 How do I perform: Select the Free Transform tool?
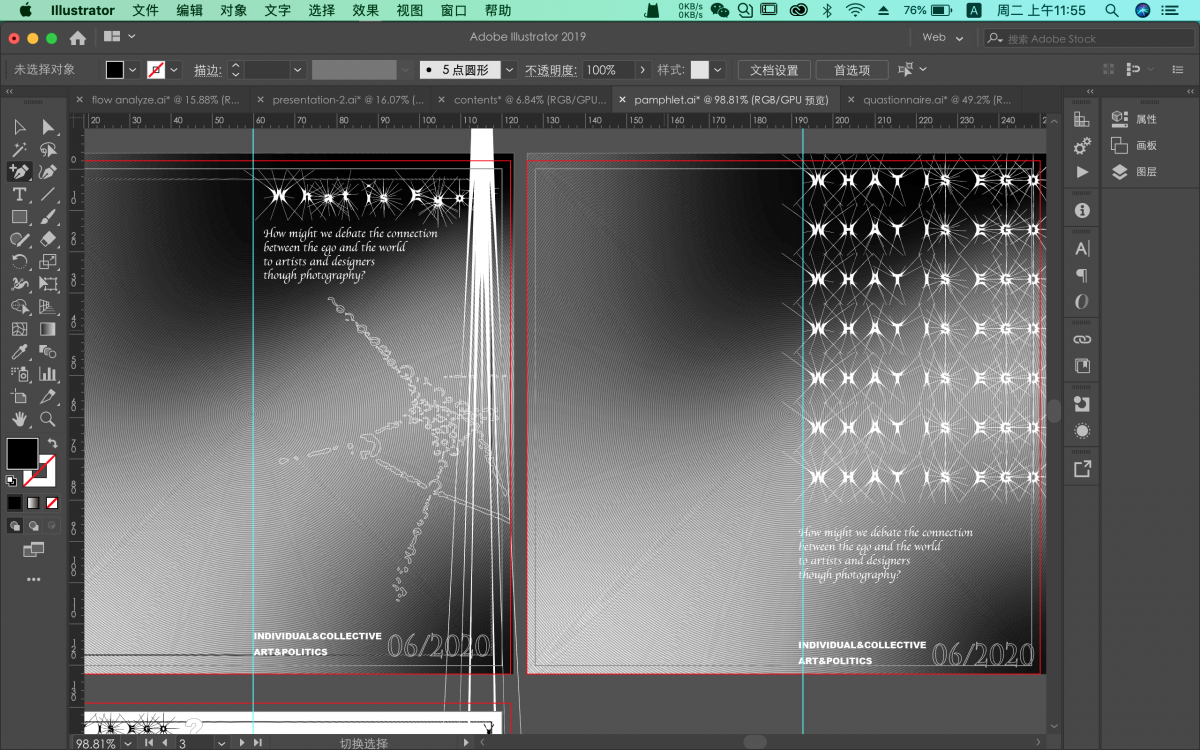(x=48, y=284)
